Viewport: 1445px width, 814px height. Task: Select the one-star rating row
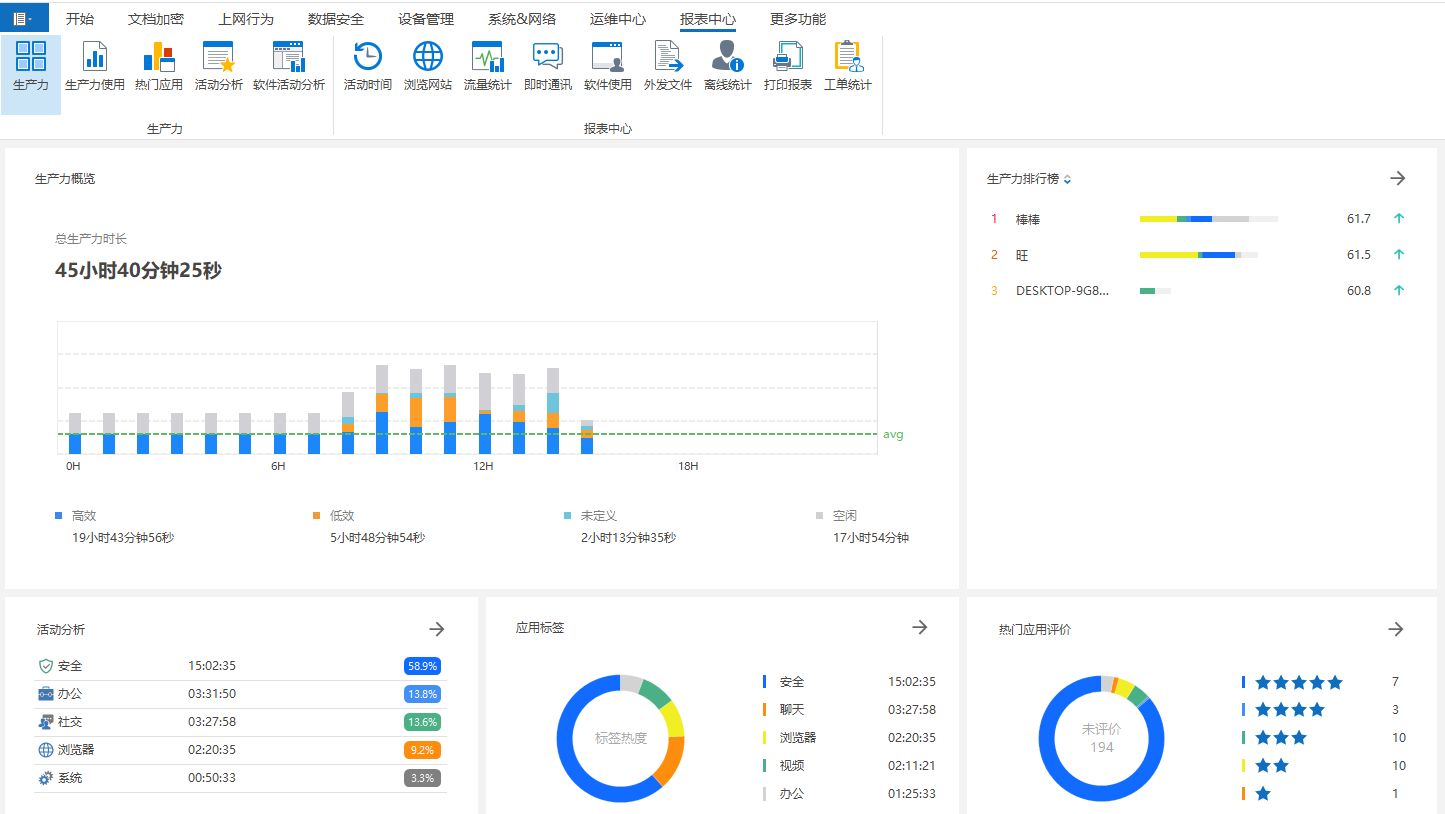pyautogui.click(x=1322, y=794)
